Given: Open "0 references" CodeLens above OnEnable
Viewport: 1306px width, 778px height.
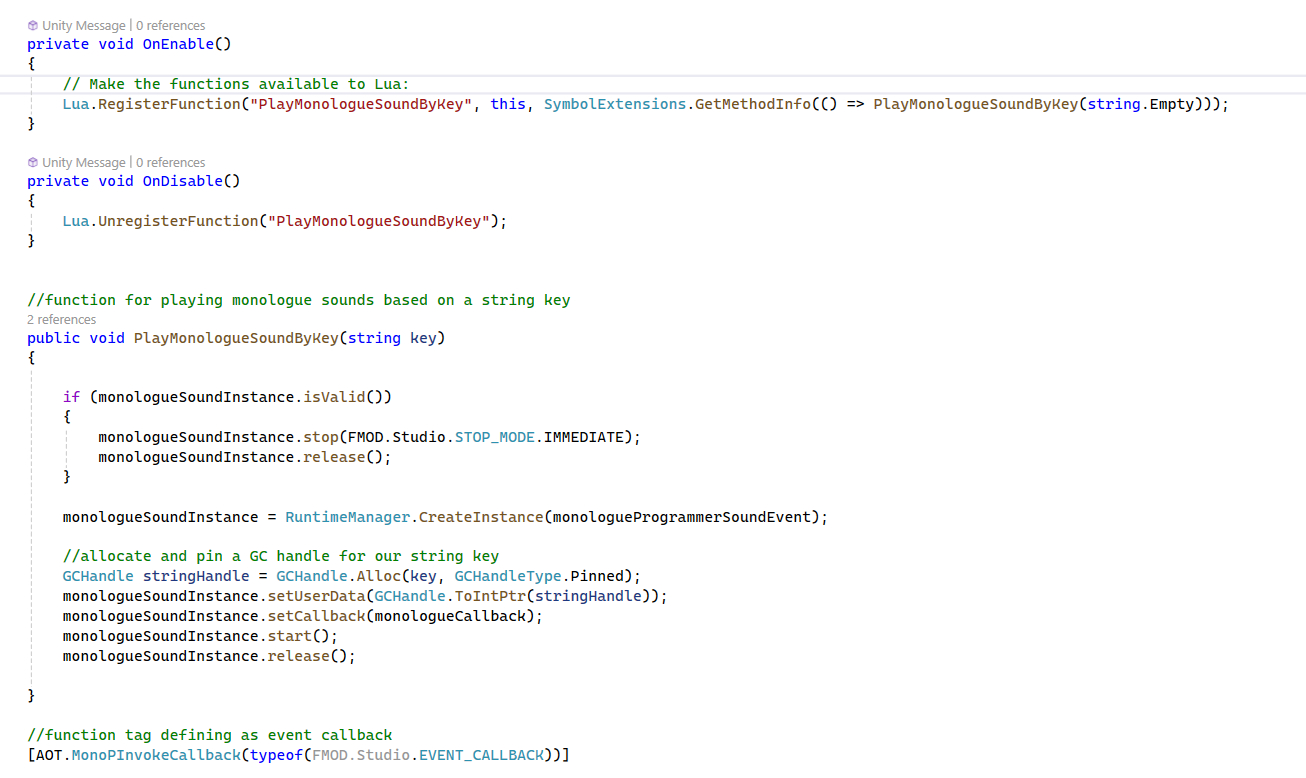Looking at the screenshot, I should 170,25.
